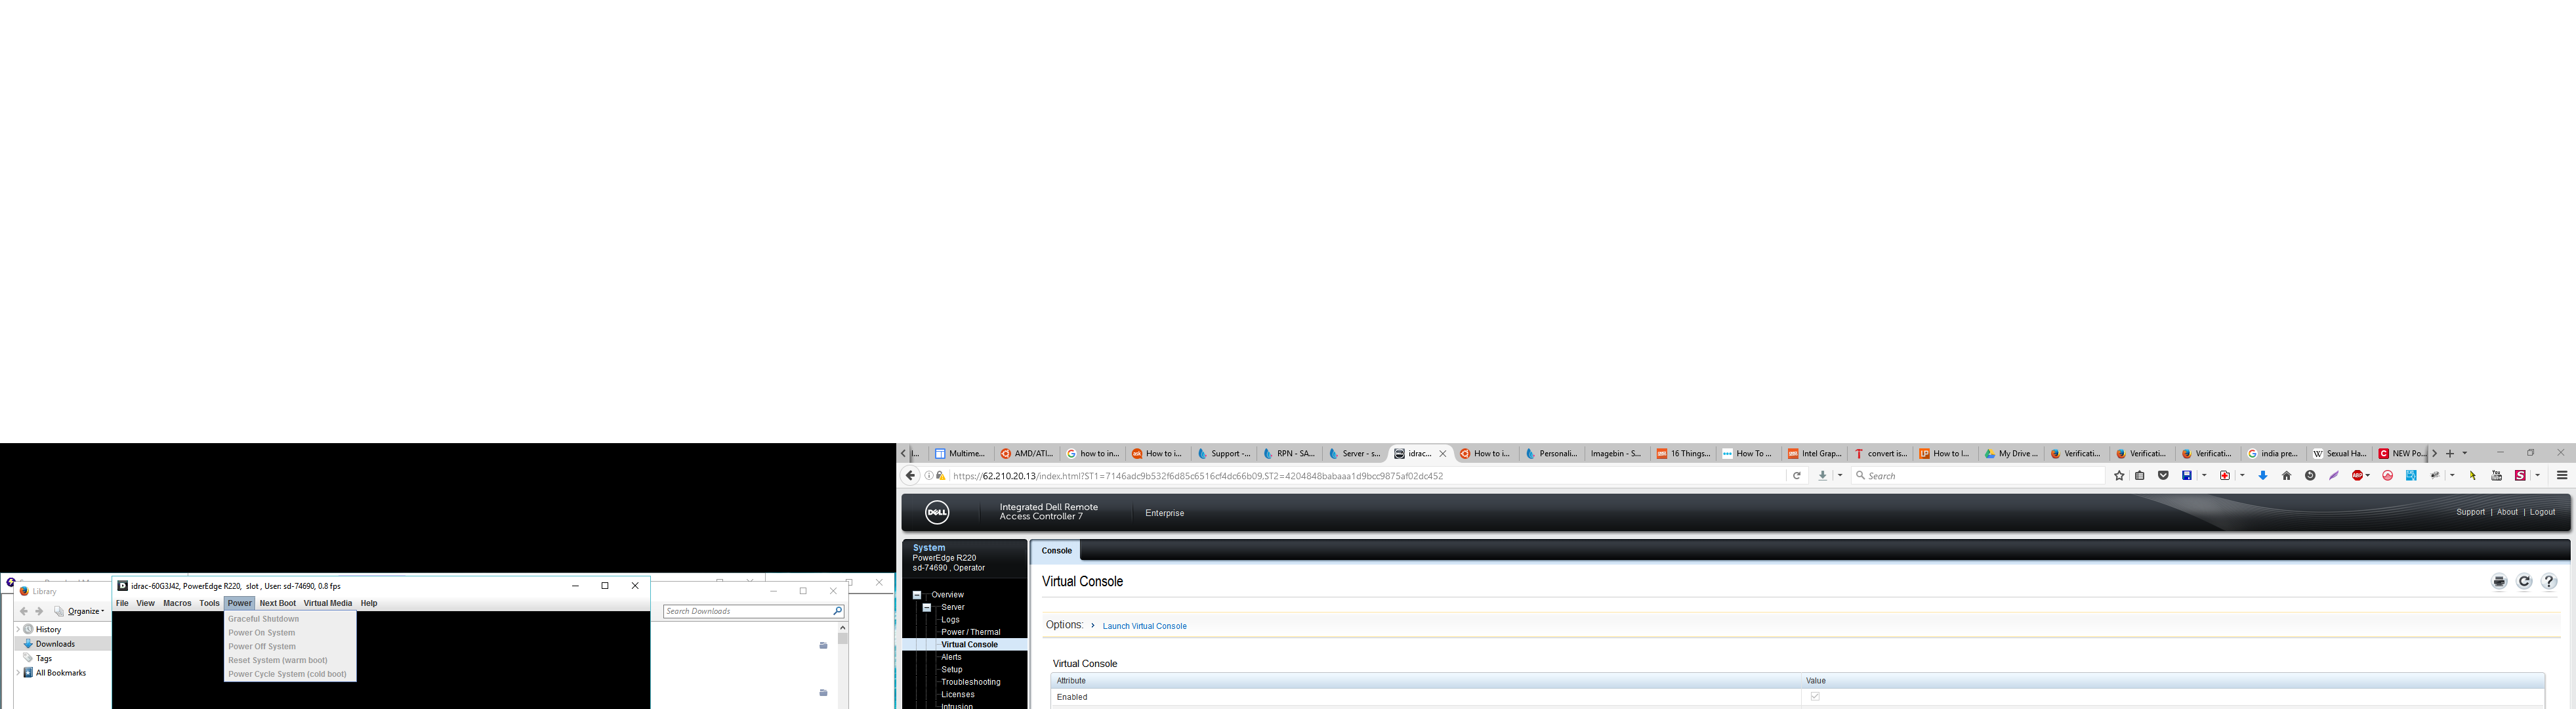Print the iDRAC Virtual Console page
The width and height of the screenshot is (2576, 709).
[2499, 582]
